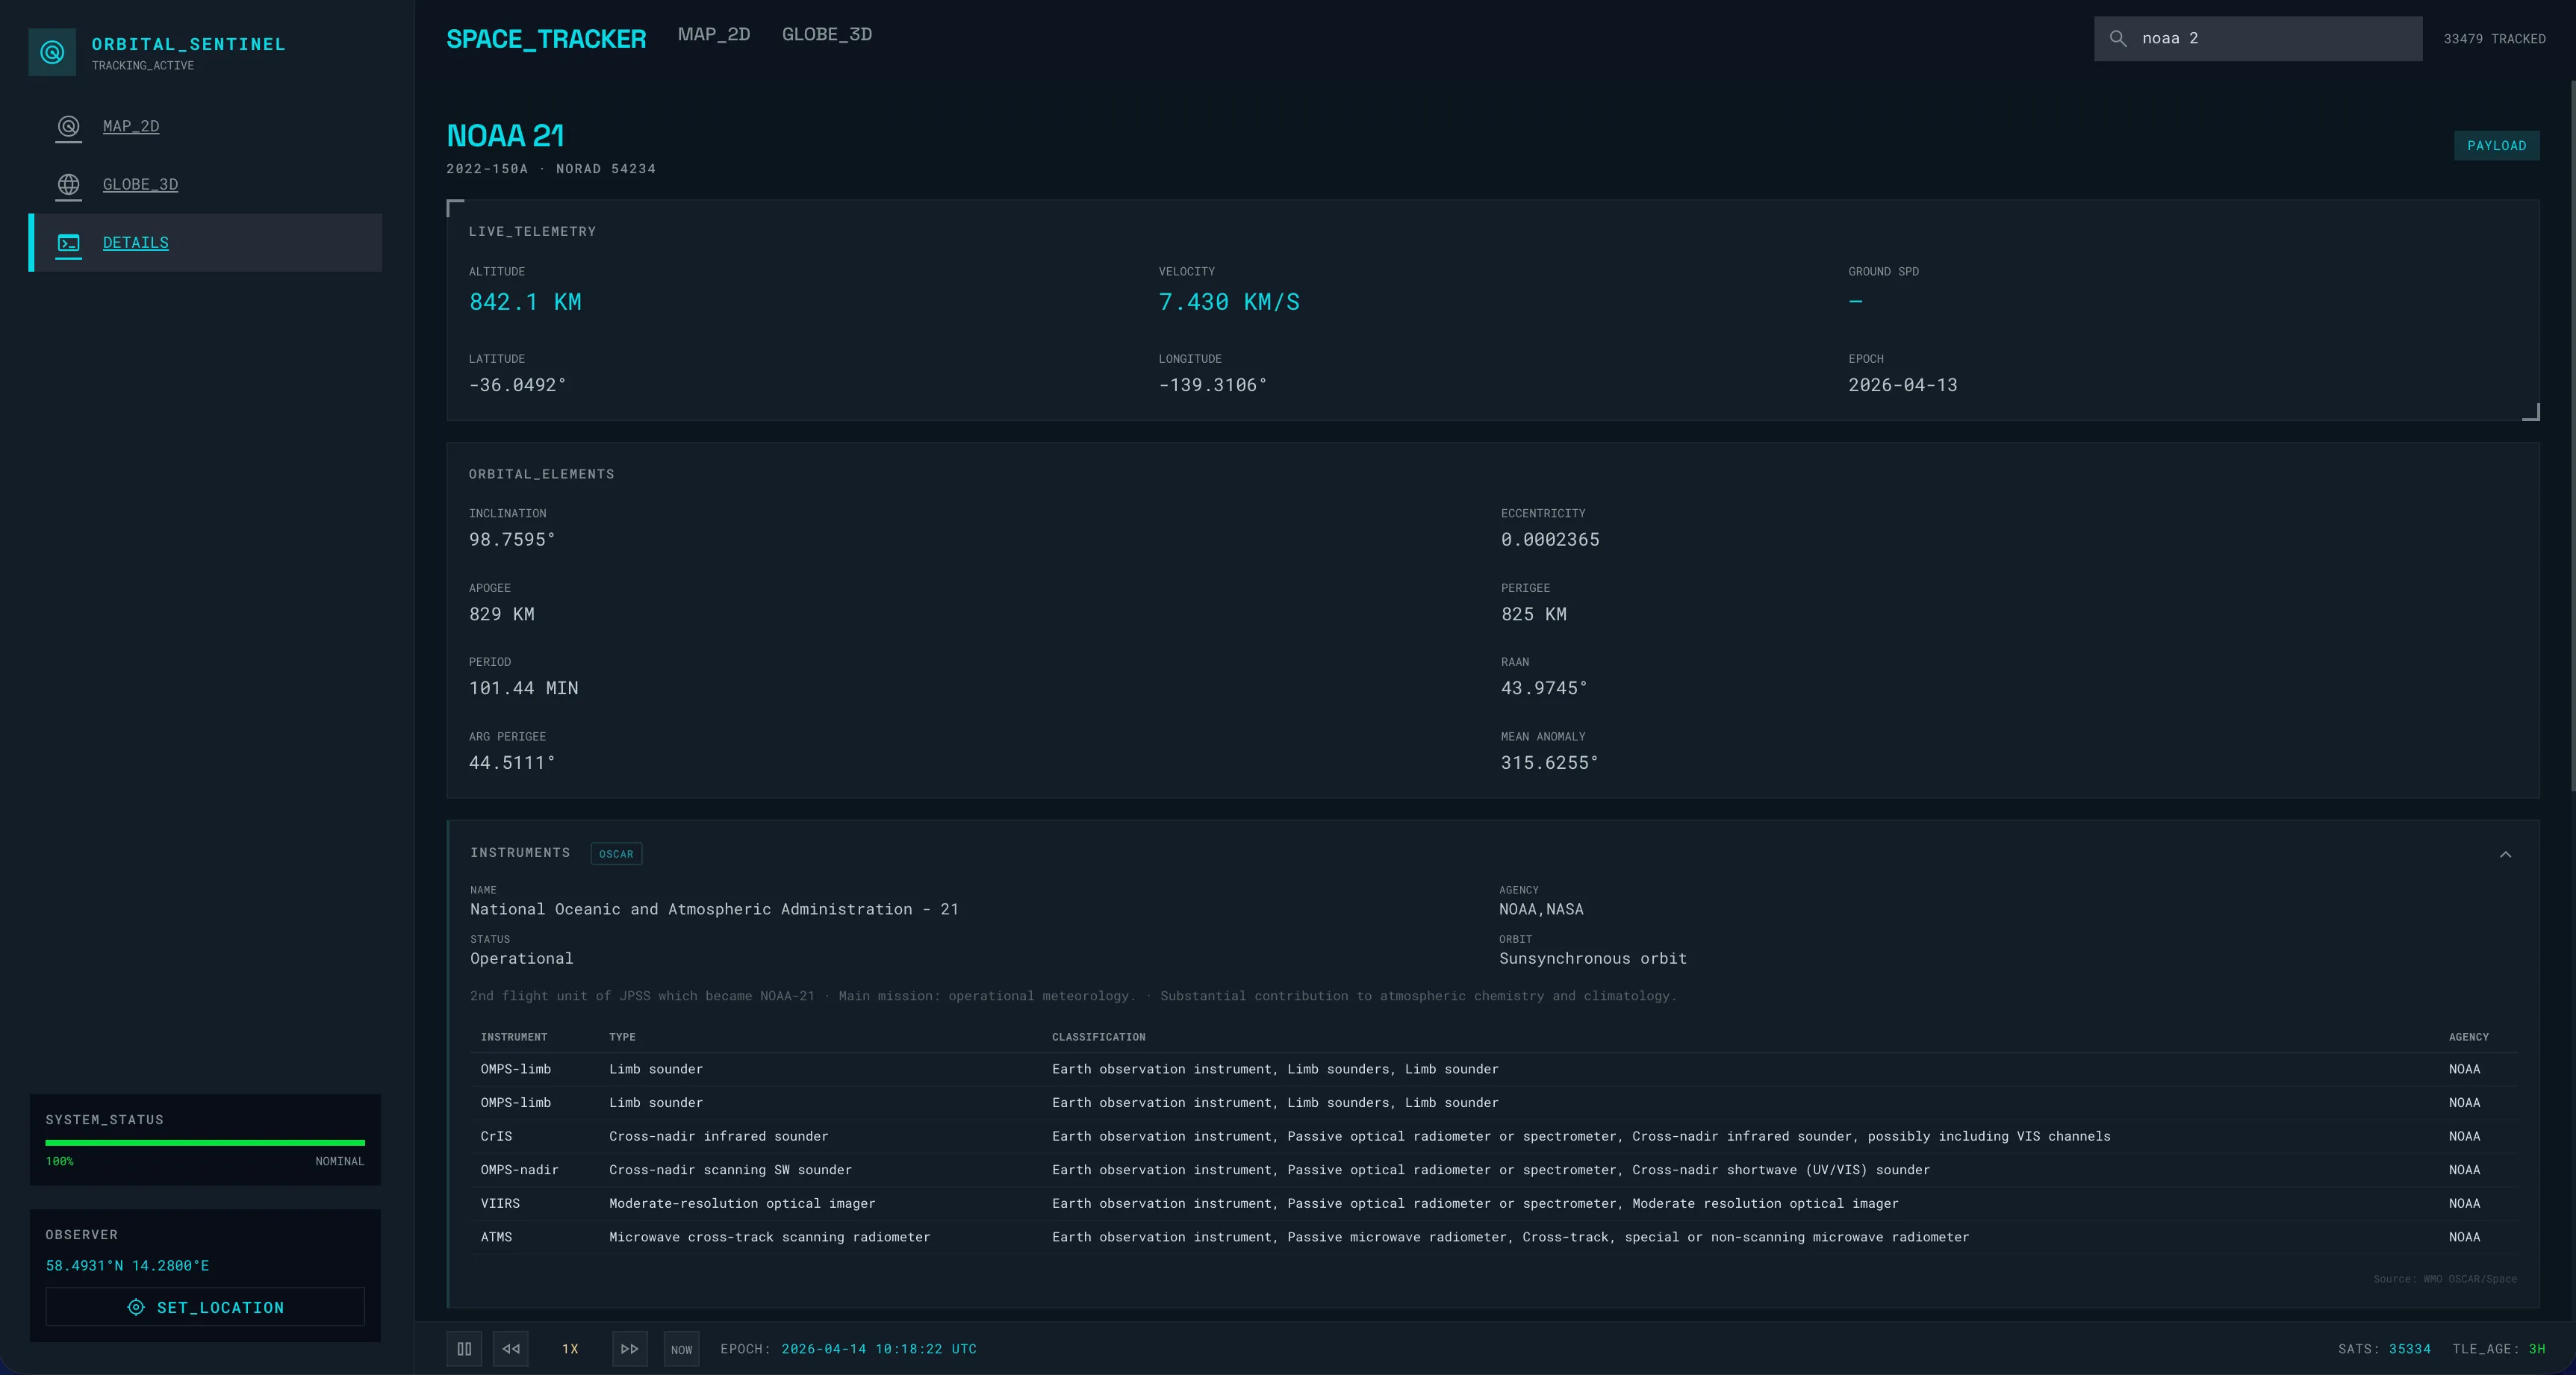Click the 1X playback speed indicator
The width and height of the screenshot is (2576, 1375).
[x=570, y=1349]
